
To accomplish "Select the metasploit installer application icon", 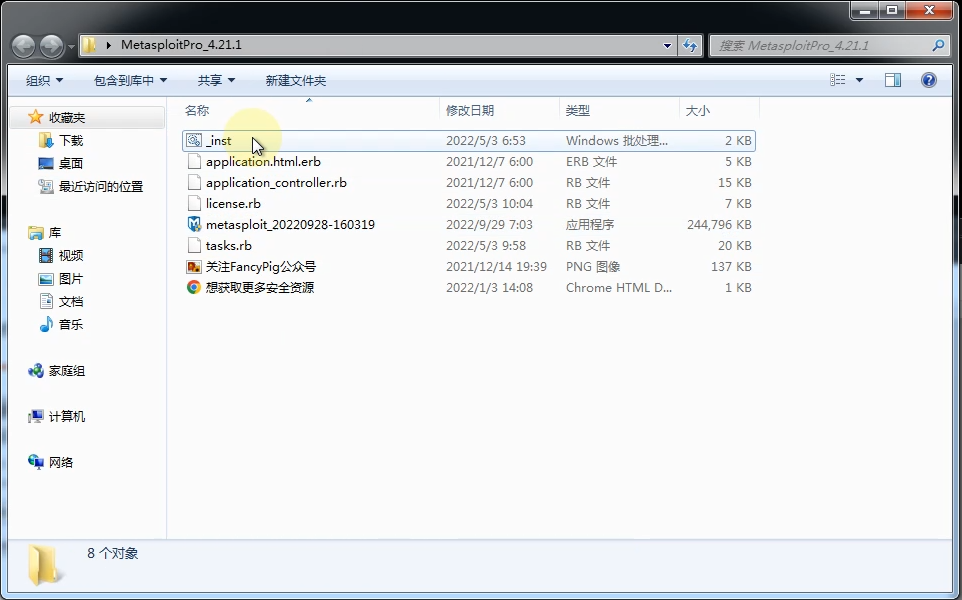I will (x=194, y=225).
